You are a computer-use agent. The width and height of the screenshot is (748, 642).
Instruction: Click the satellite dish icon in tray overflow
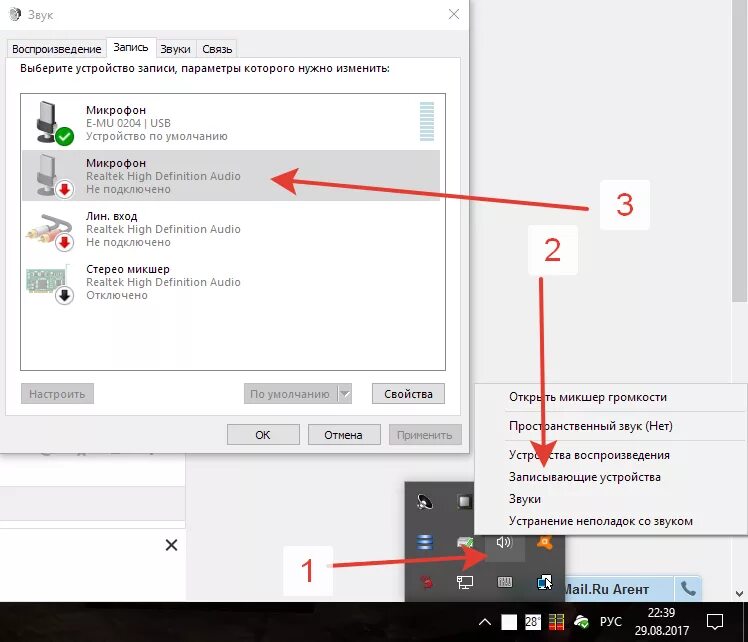tap(425, 502)
